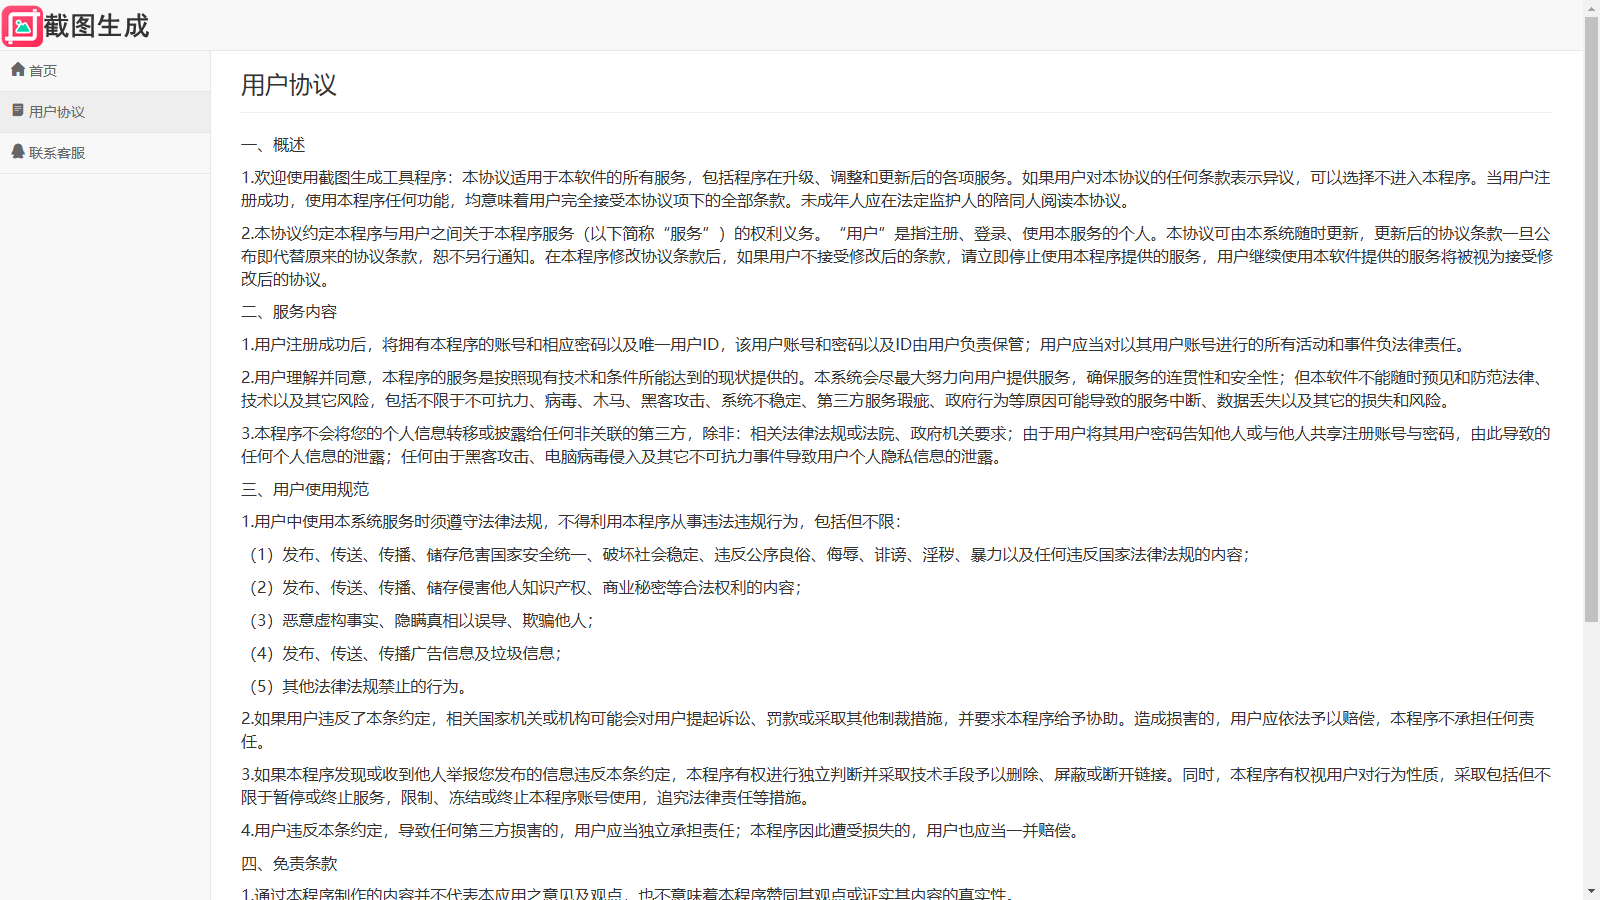Click list item (3) 恶意虚构事实 line
Viewport: 1600px width, 900px height.
pos(420,621)
